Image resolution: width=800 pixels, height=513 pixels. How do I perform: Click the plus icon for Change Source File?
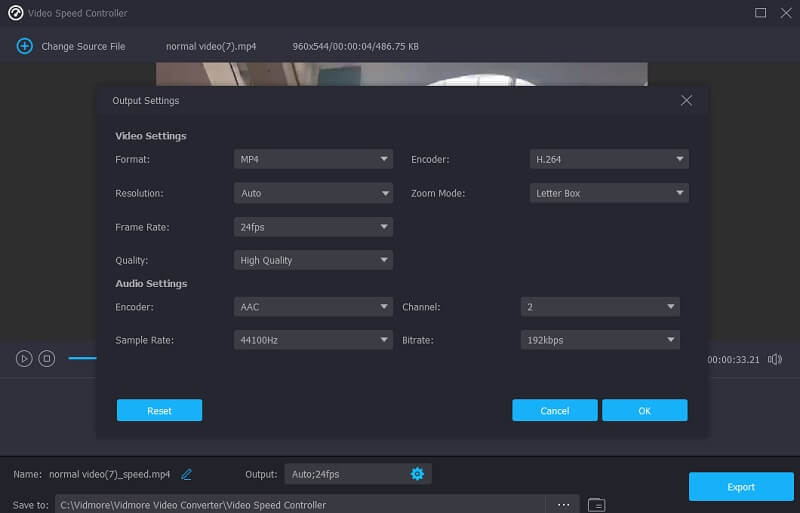pos(24,46)
